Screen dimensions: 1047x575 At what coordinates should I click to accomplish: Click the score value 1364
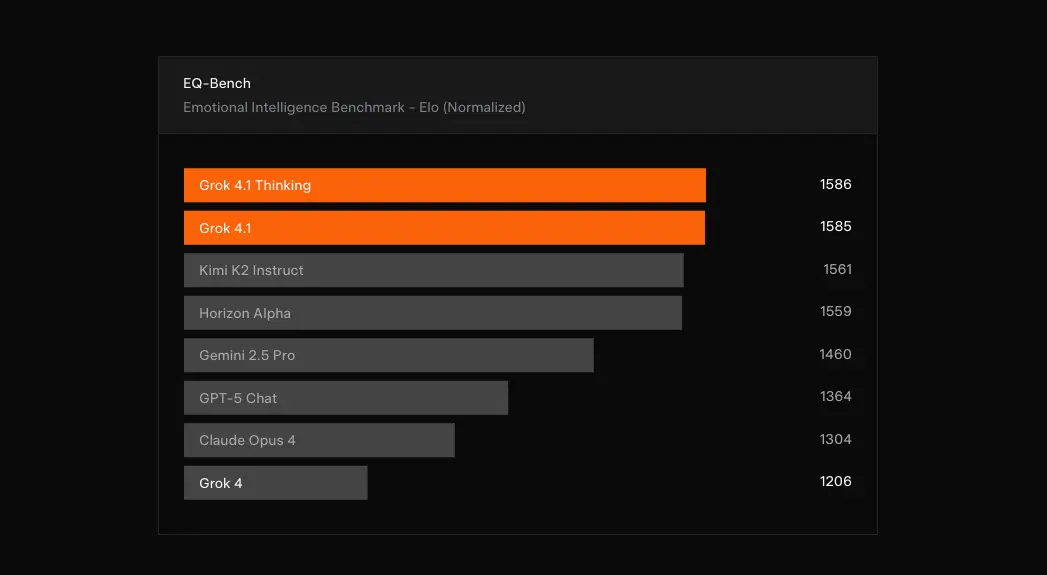click(x=835, y=397)
